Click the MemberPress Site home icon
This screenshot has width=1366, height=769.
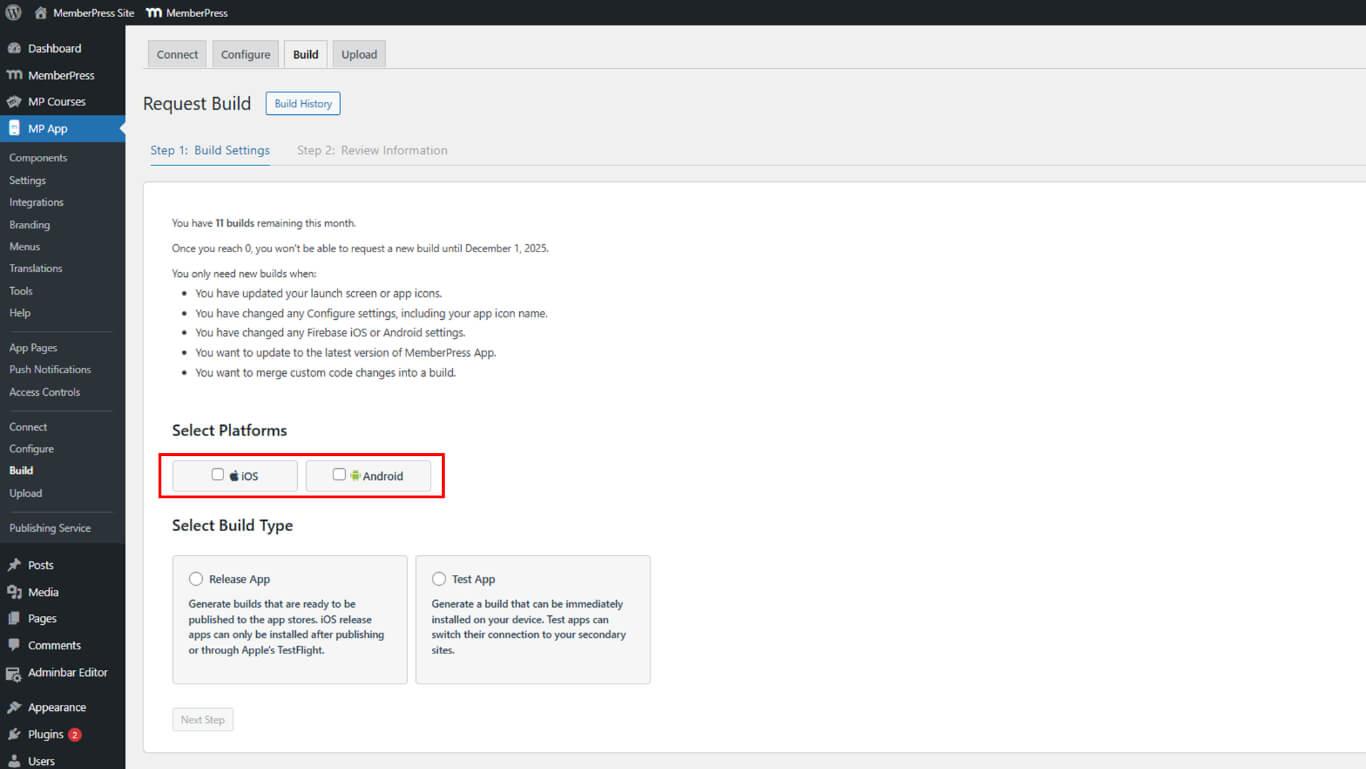point(40,13)
